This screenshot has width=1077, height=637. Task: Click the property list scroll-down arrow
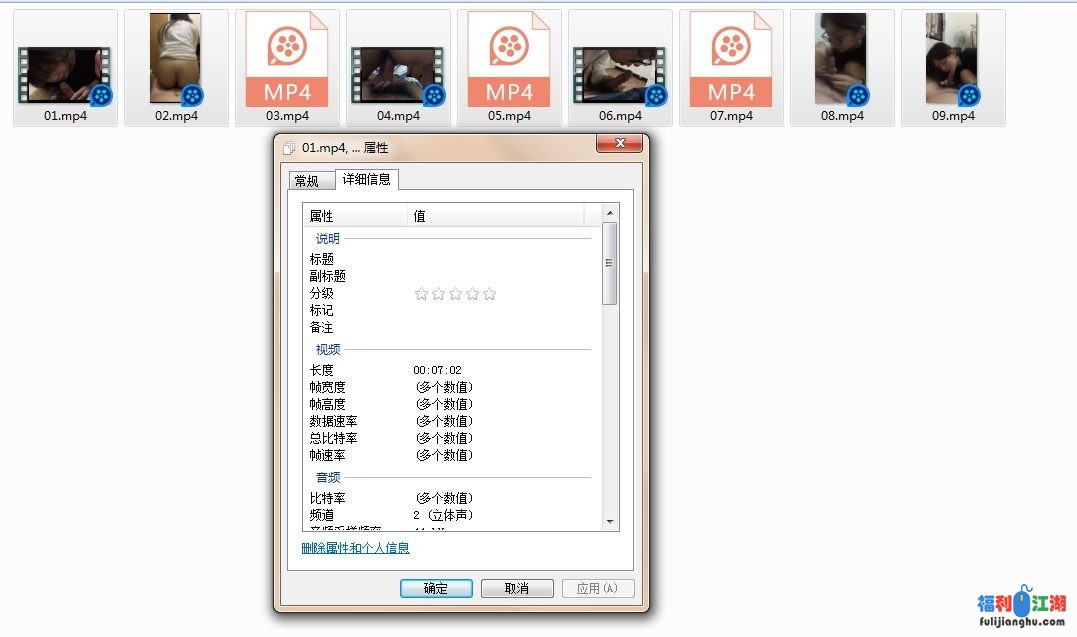(610, 521)
